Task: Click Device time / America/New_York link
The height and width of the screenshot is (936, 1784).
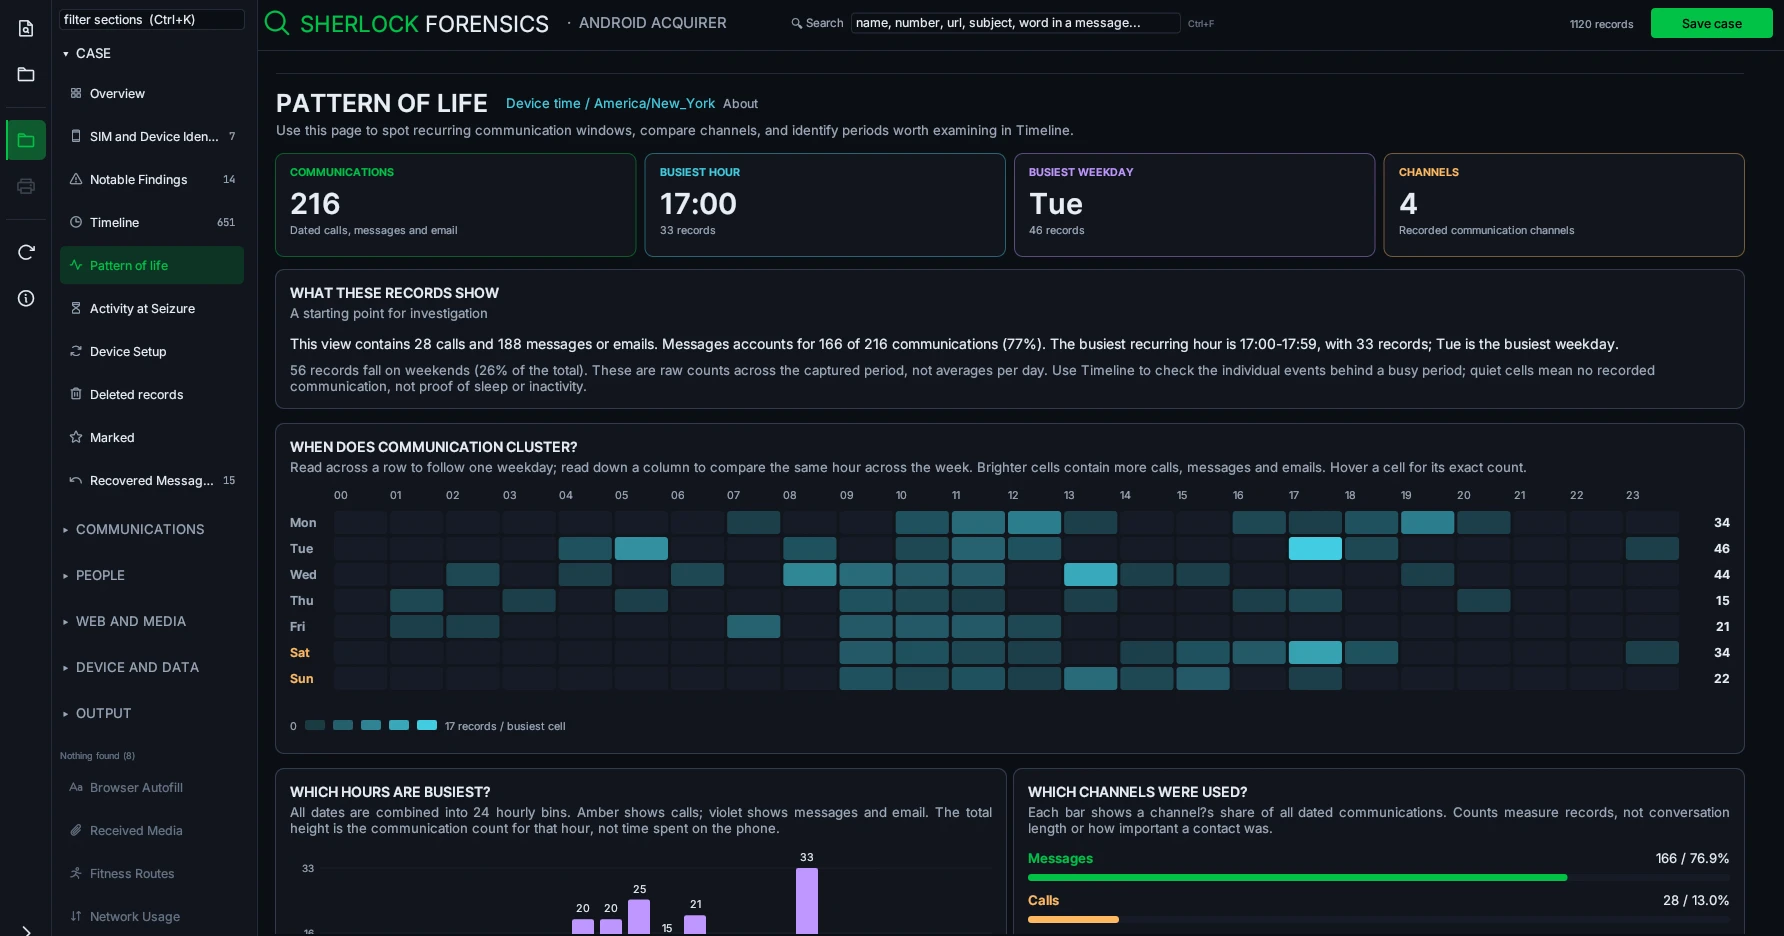Action: (x=610, y=103)
